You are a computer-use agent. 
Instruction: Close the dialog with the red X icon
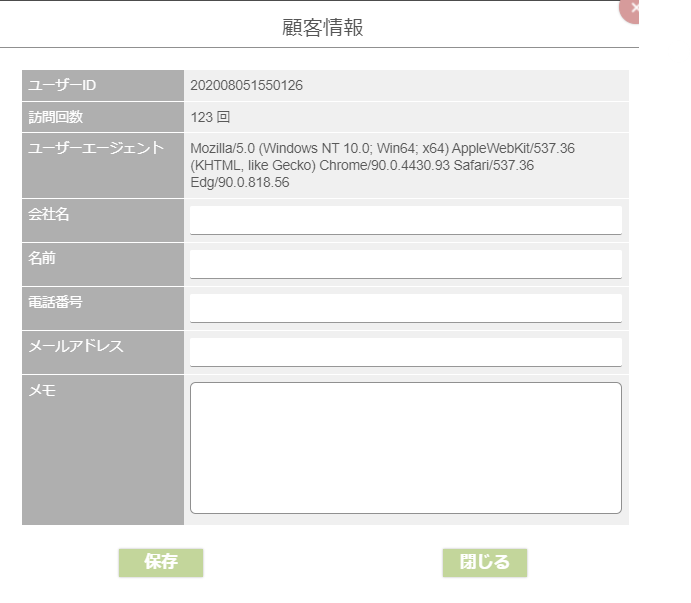629,9
